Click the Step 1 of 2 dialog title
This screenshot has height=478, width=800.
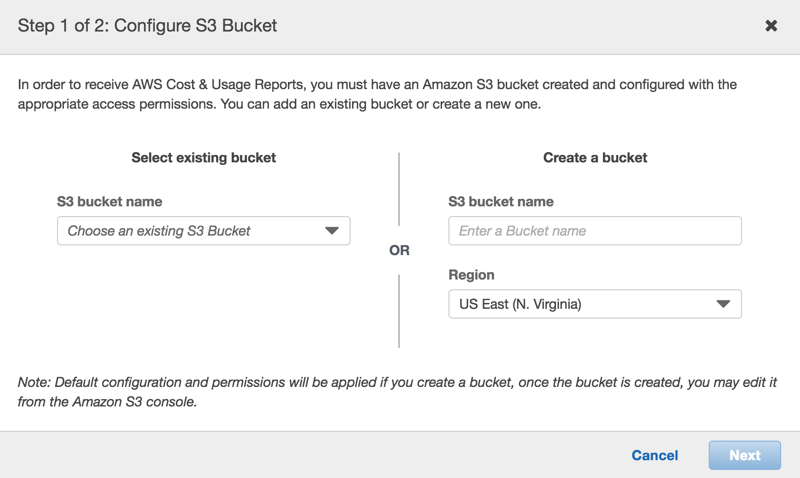148,26
